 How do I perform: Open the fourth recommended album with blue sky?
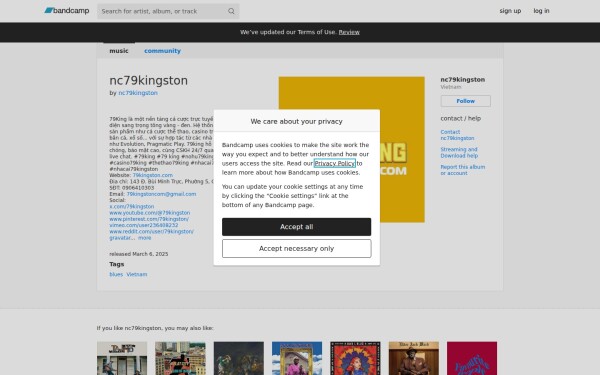pyautogui.click(x=297, y=358)
